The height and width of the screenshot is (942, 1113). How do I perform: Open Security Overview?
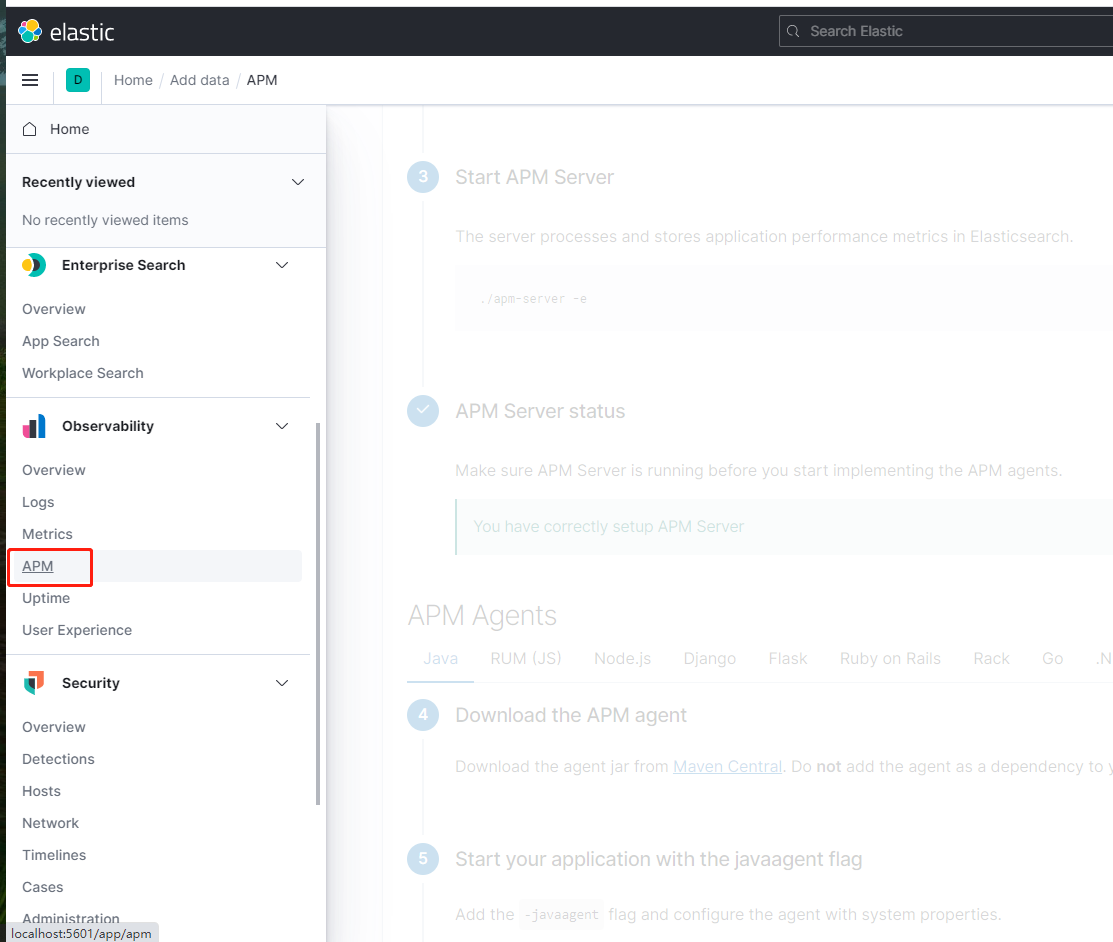(x=54, y=728)
